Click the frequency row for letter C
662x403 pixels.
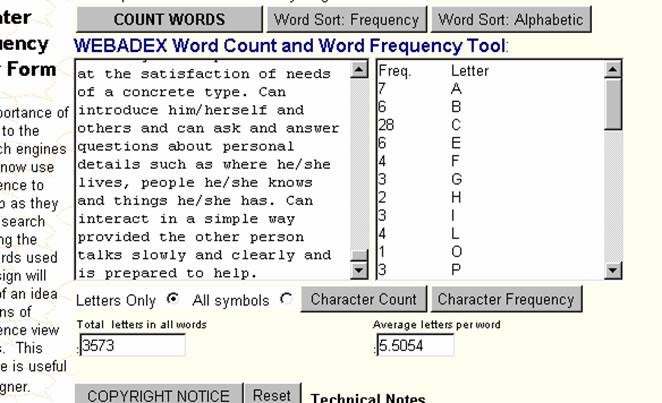click(491, 125)
